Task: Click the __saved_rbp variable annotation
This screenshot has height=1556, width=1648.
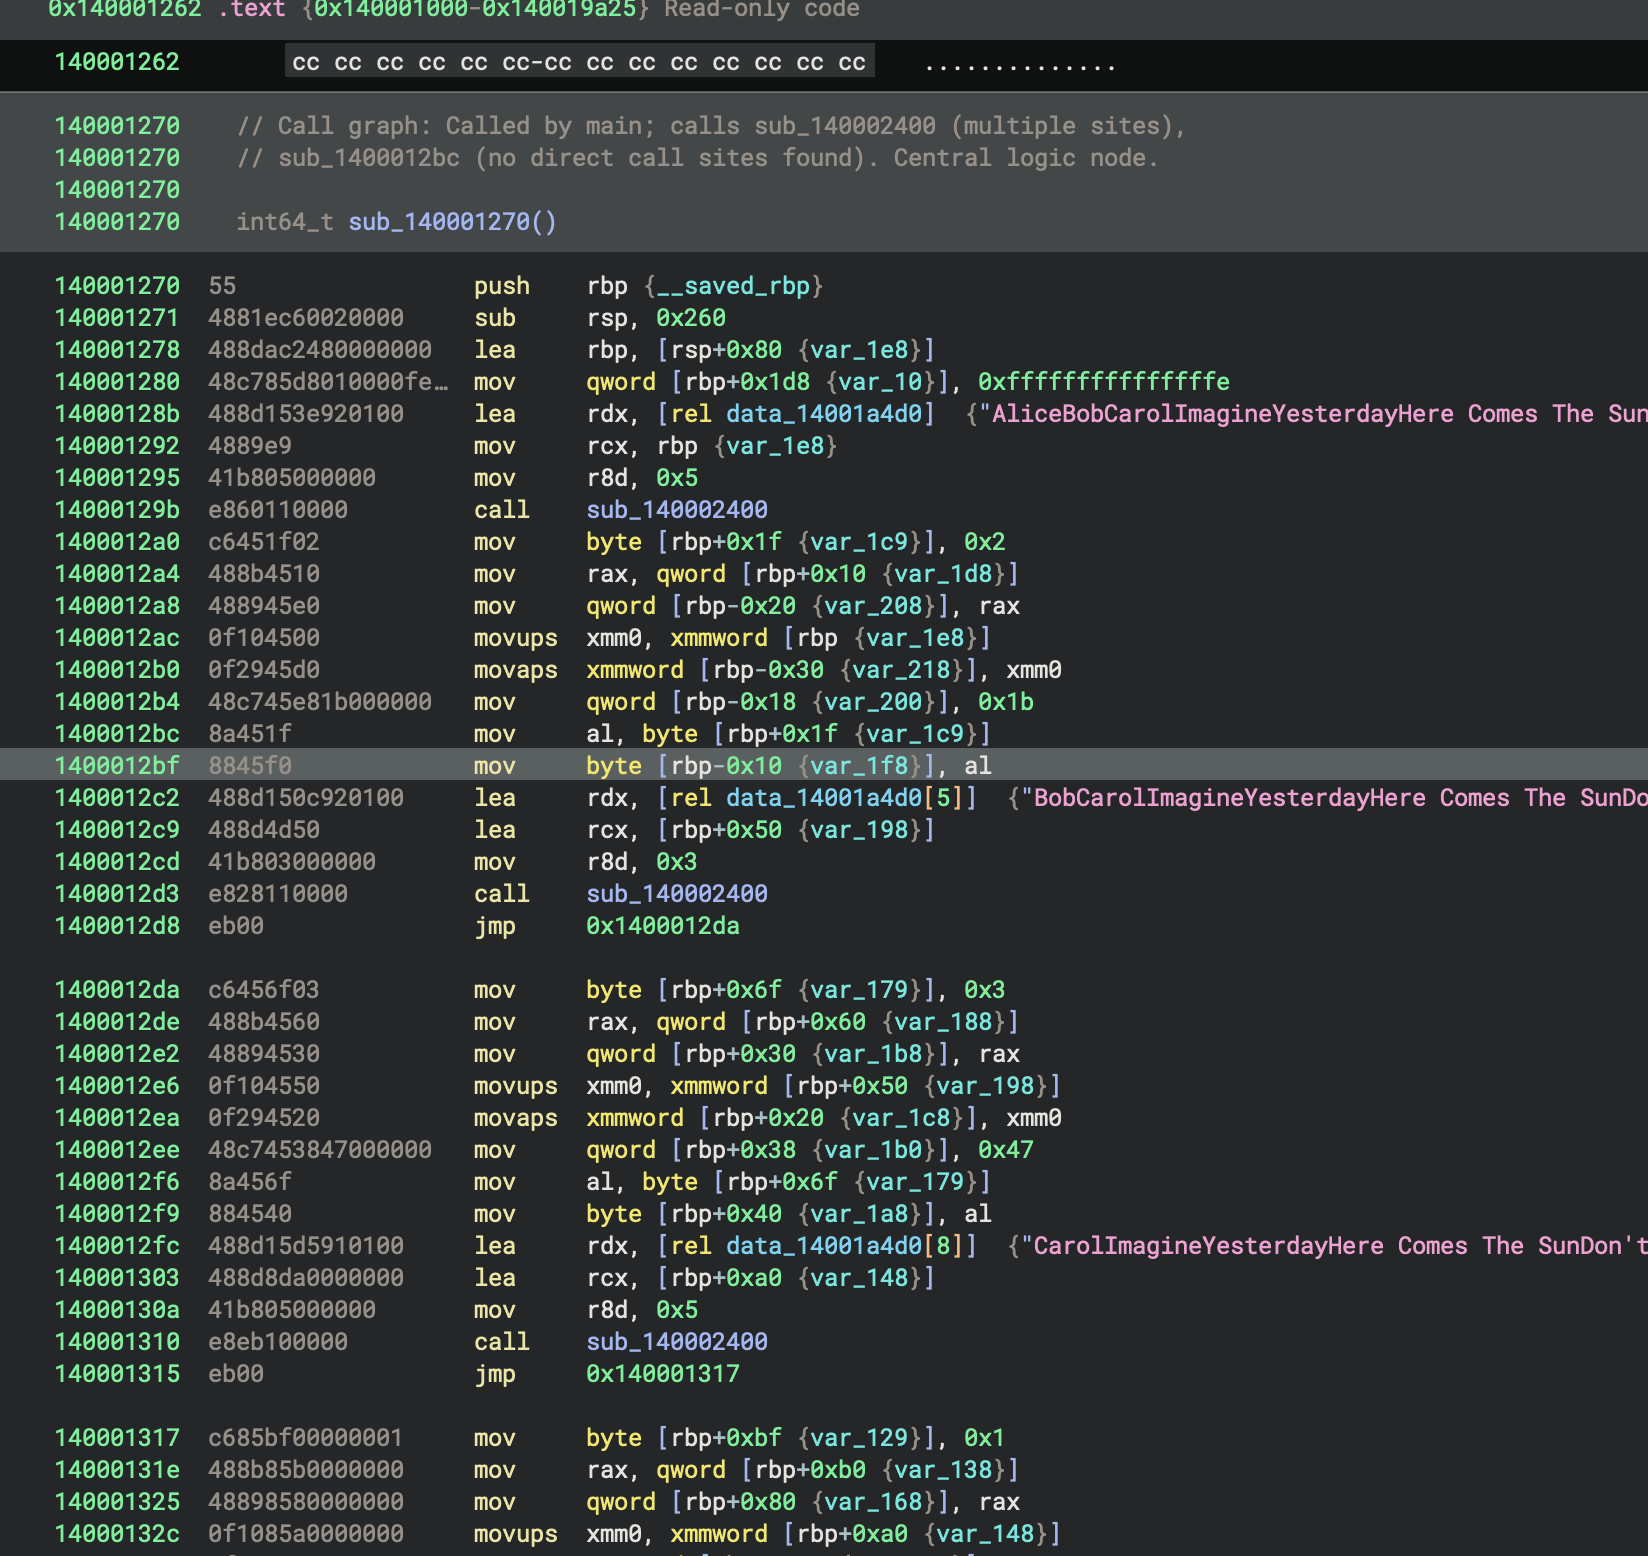Action: pyautogui.click(x=732, y=286)
